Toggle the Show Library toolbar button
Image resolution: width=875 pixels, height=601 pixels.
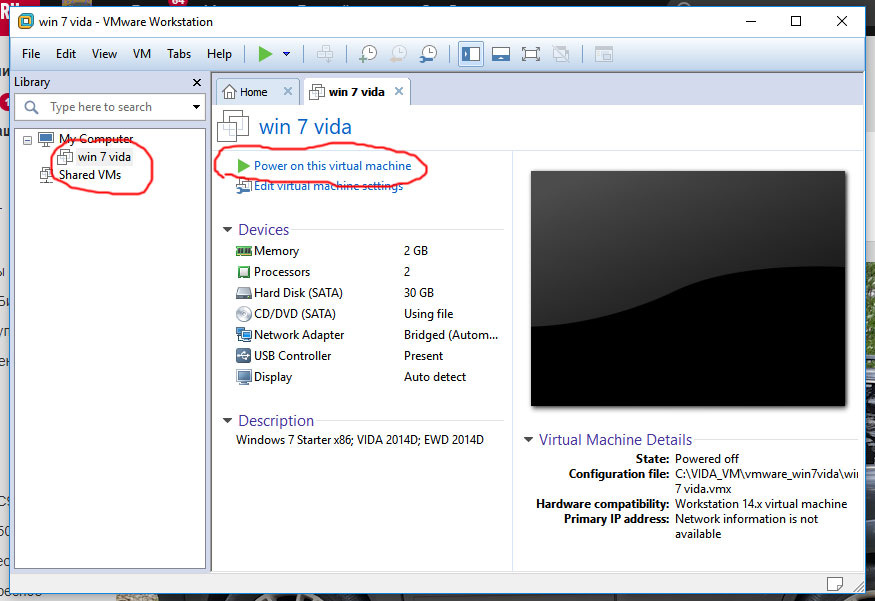click(470, 54)
